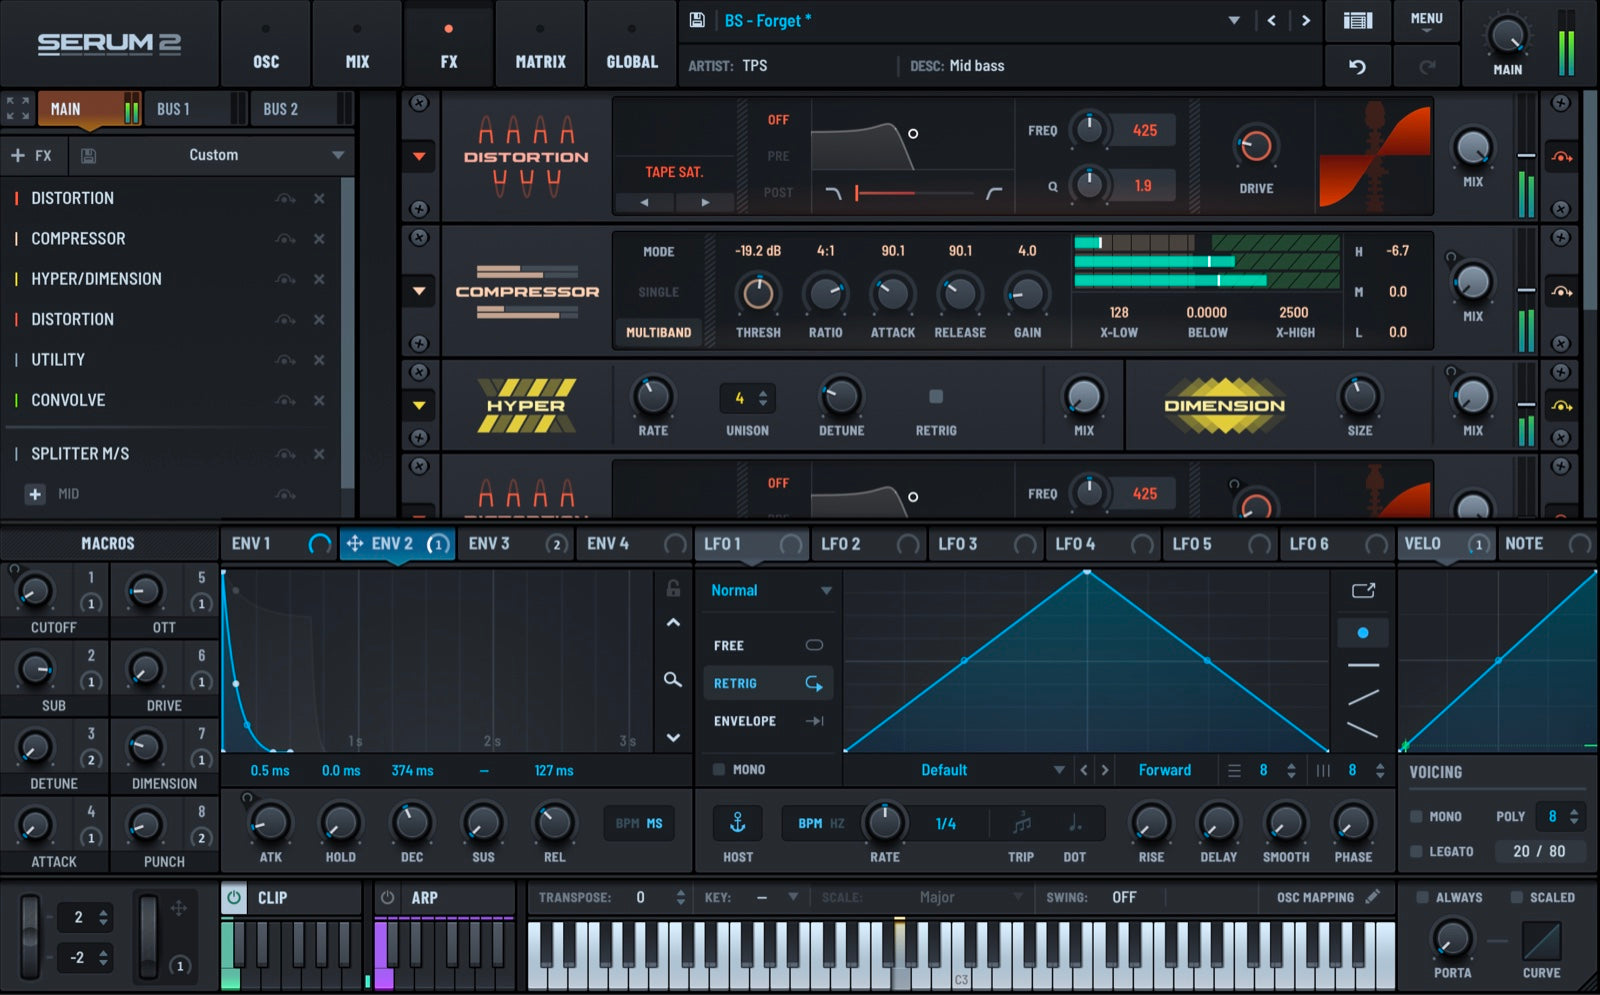Remove CONVOLVE effect with its X icon
Screen dimensions: 1600x995
319,400
